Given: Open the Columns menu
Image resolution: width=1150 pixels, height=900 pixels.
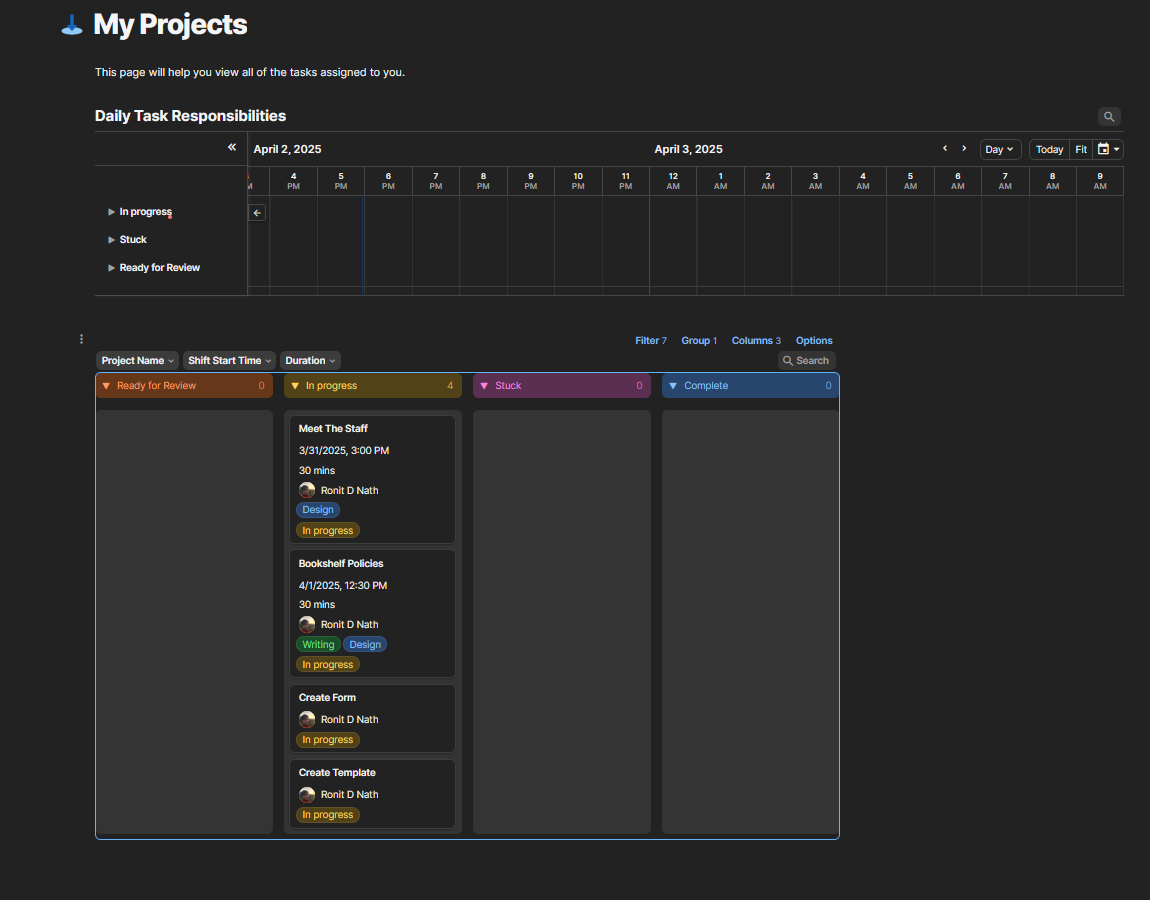Looking at the screenshot, I should pyautogui.click(x=756, y=341).
